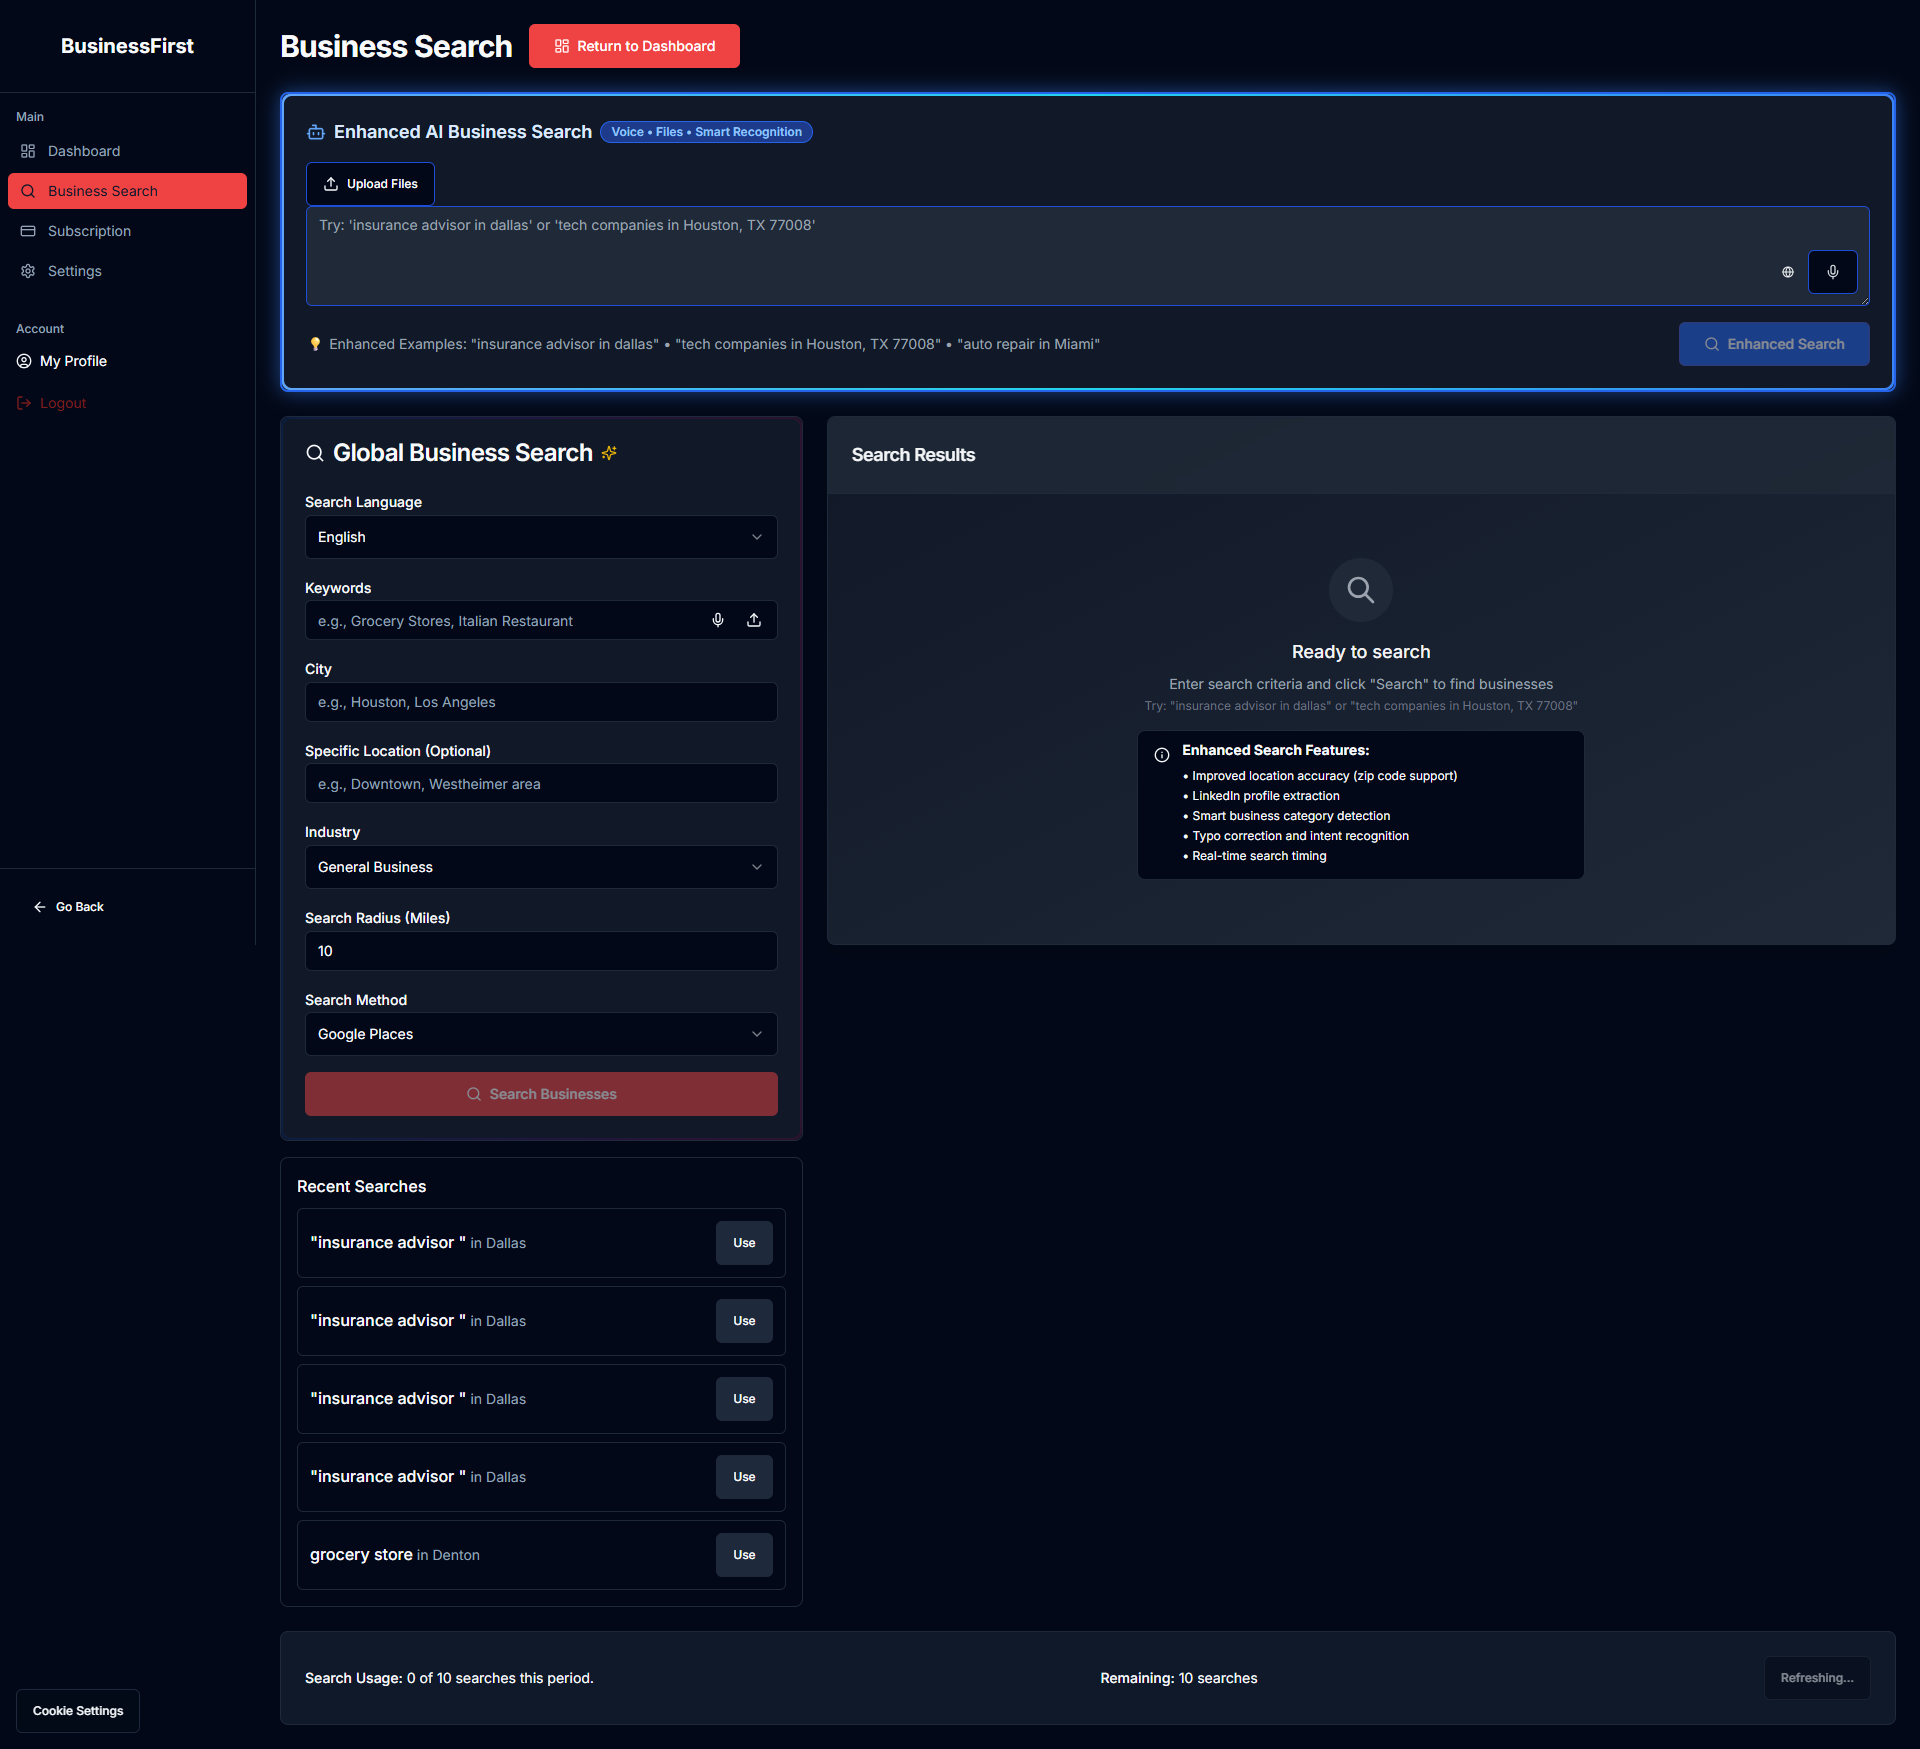
Task: Open Dashboard in the sidebar
Action: pyautogui.click(x=127, y=151)
